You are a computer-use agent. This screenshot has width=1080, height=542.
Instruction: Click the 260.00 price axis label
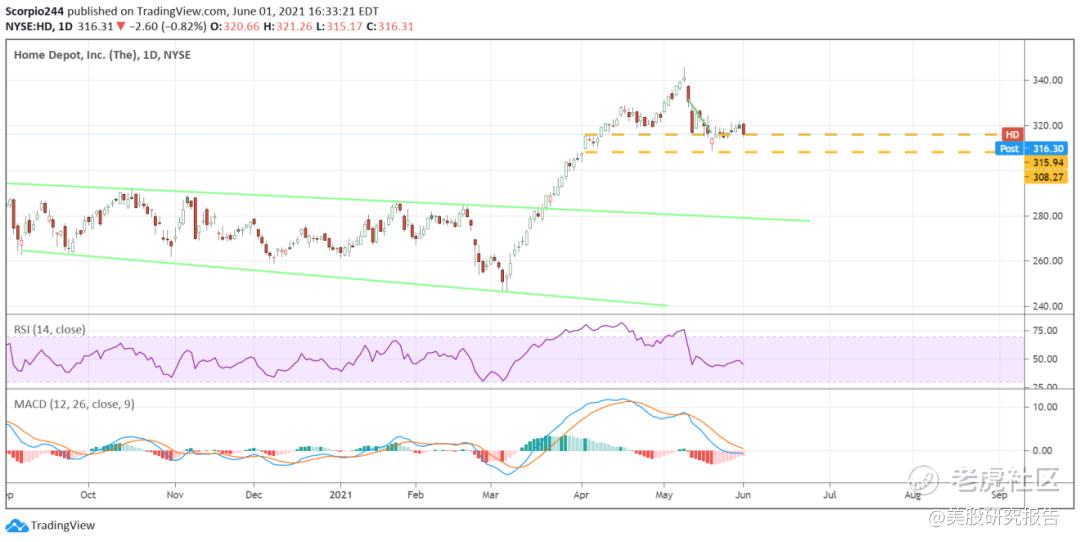[x=1046, y=262]
